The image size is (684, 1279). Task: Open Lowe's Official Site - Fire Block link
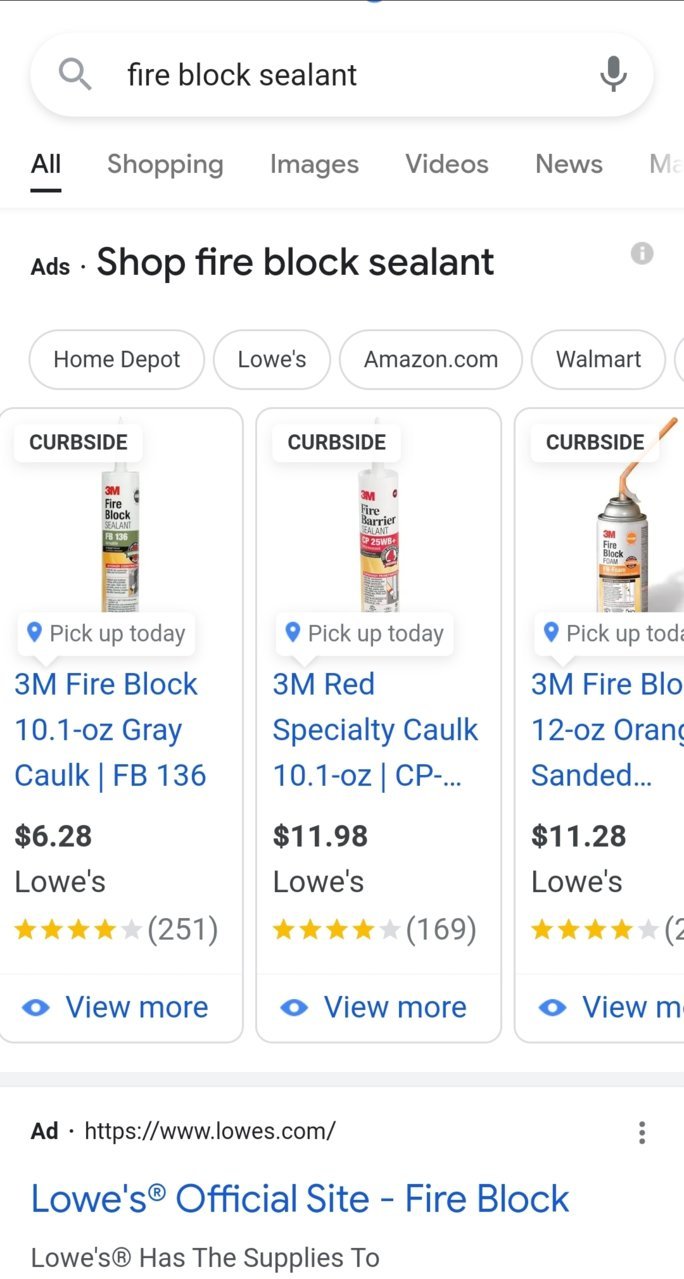click(x=300, y=1198)
